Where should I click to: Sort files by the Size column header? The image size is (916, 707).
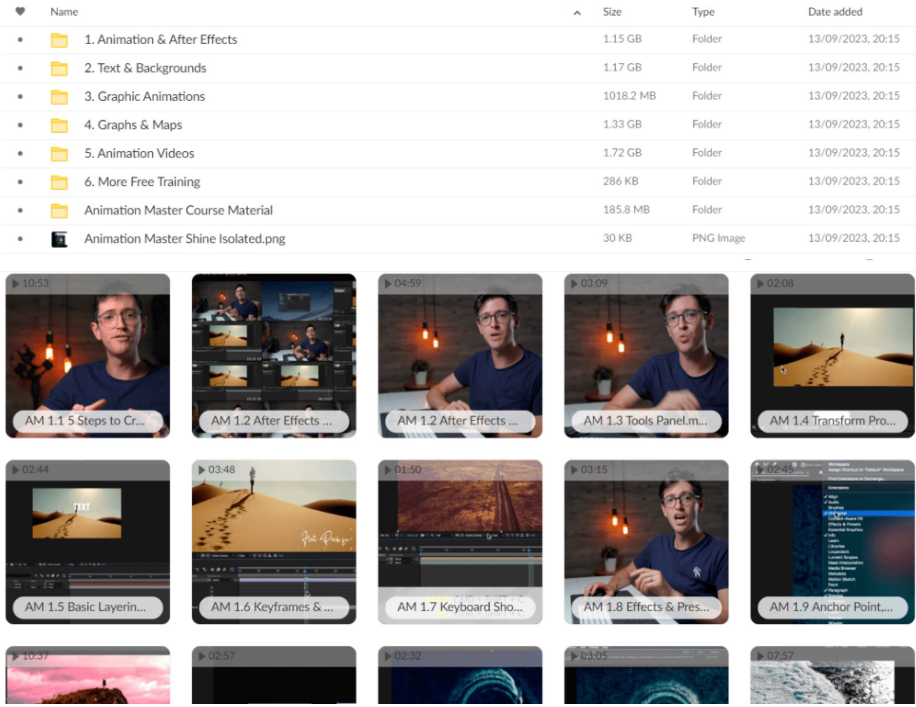(x=612, y=12)
